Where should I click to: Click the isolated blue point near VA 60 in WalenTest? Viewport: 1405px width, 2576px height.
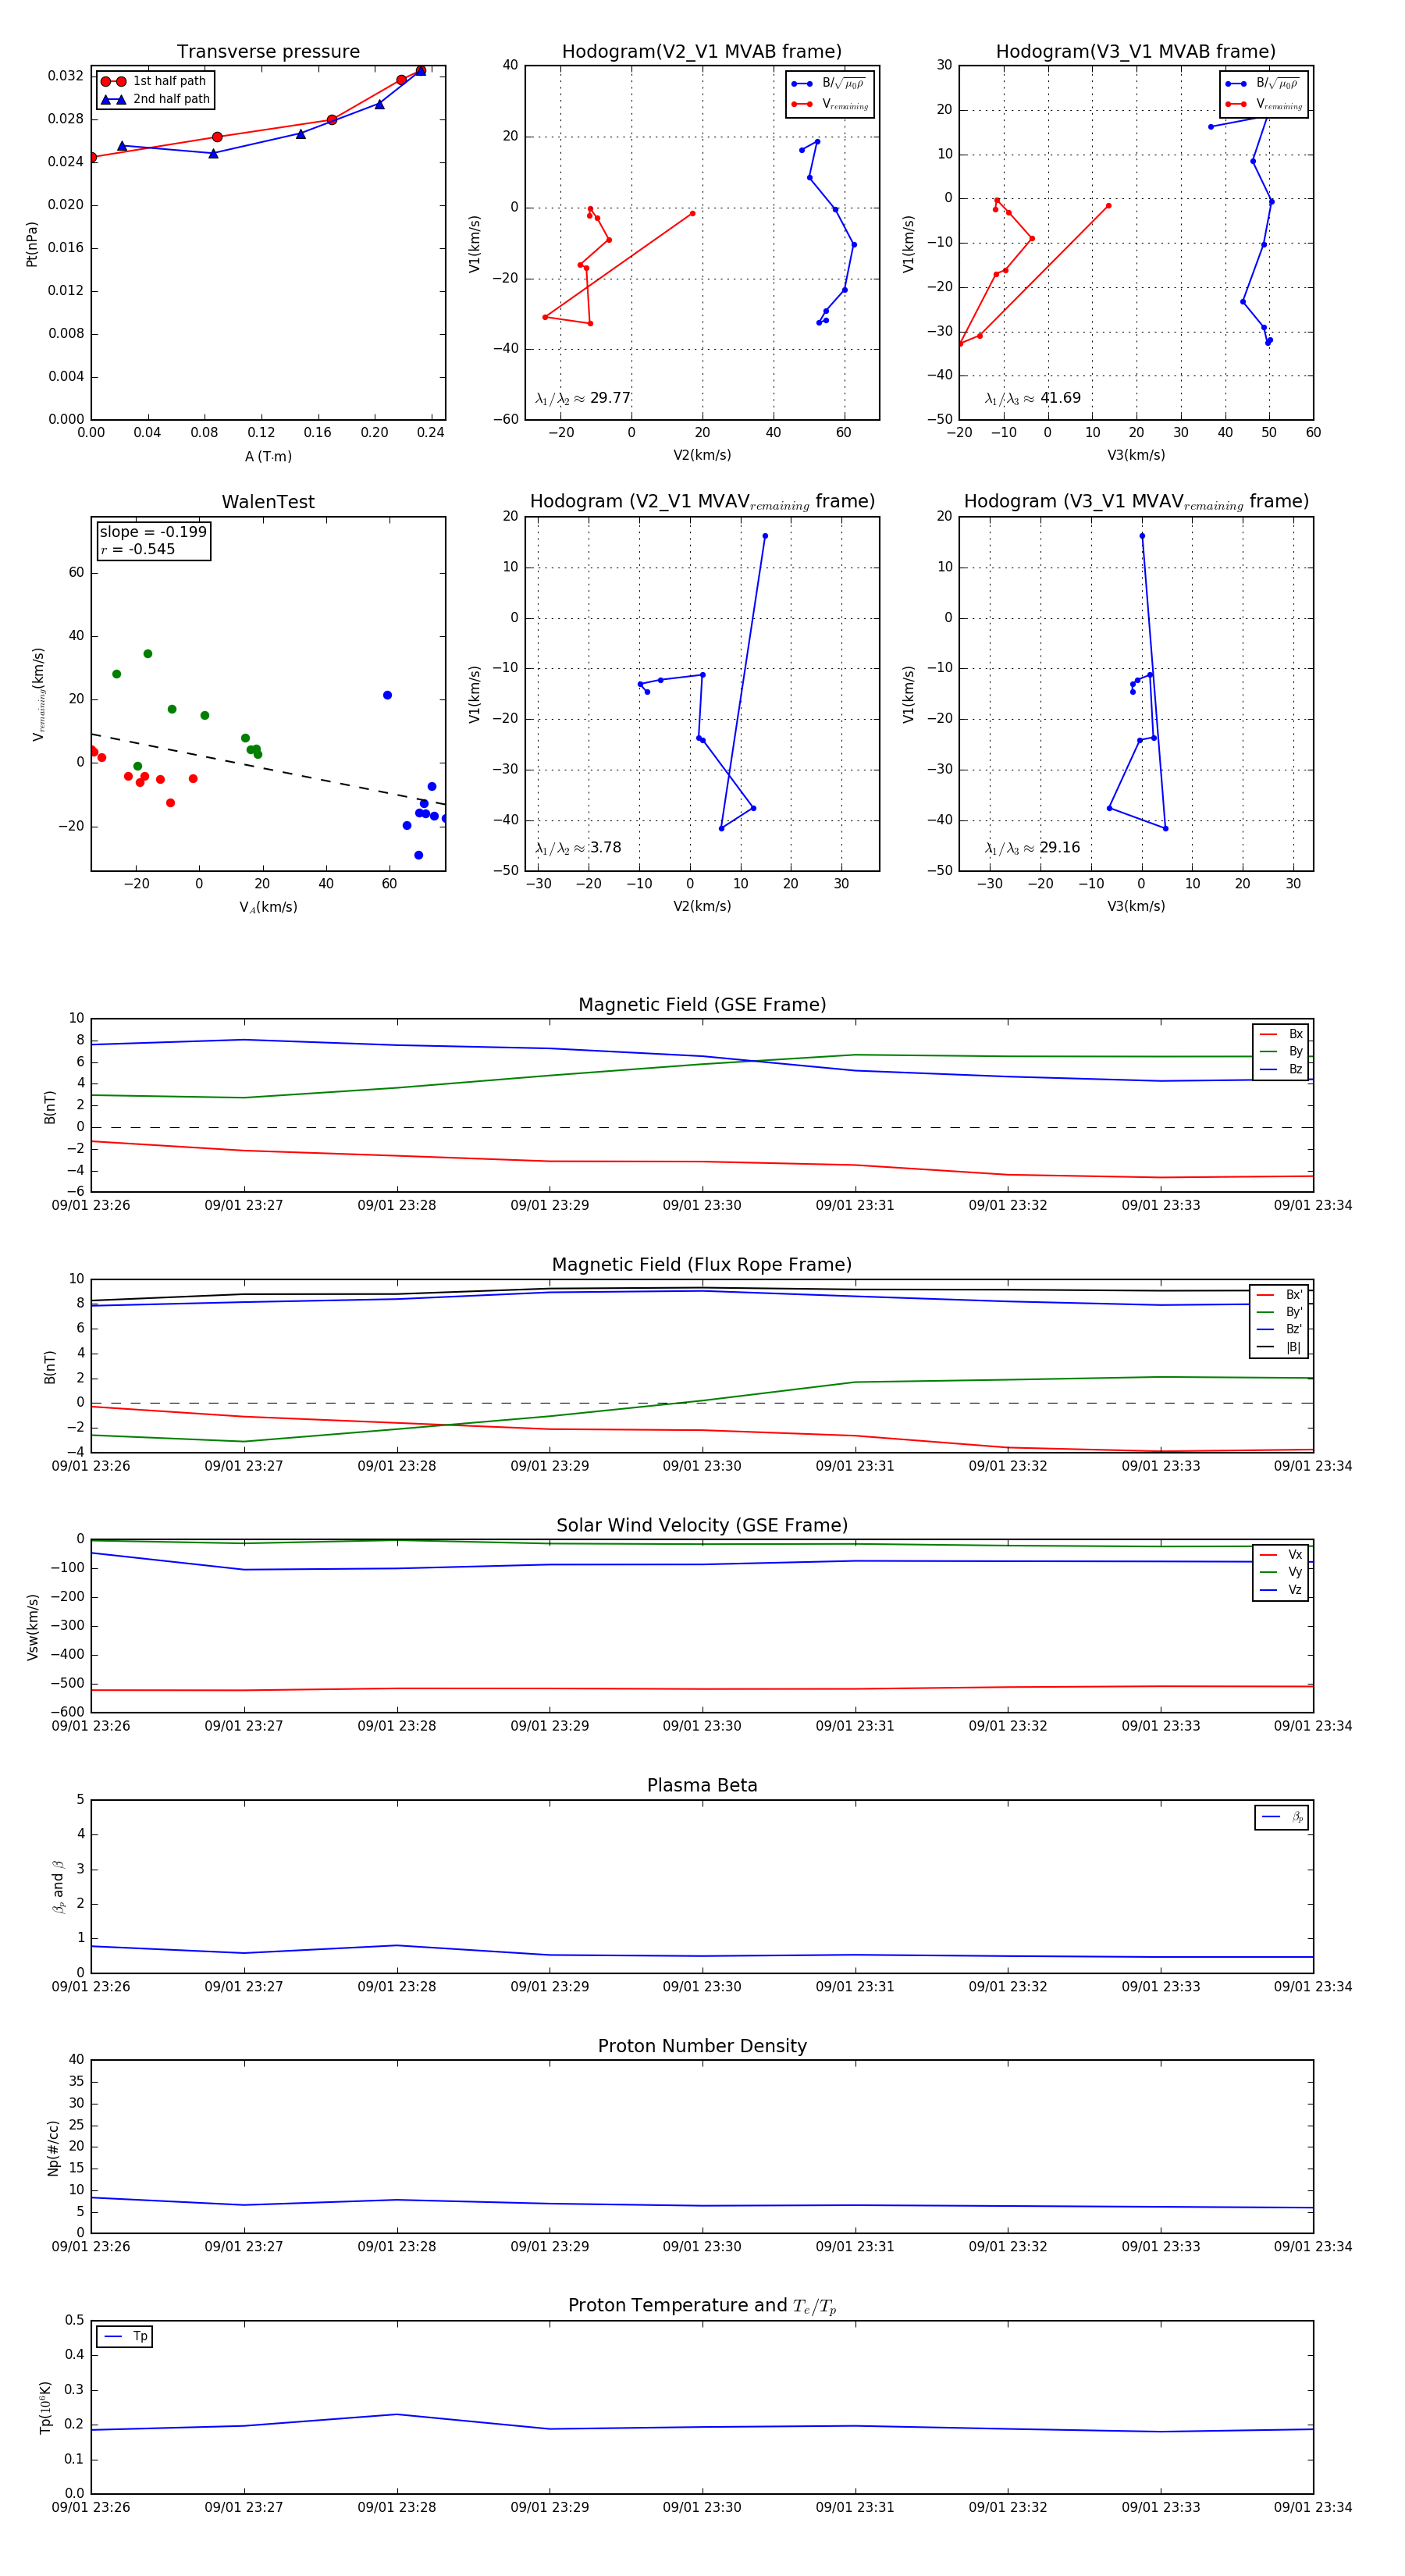(x=387, y=695)
